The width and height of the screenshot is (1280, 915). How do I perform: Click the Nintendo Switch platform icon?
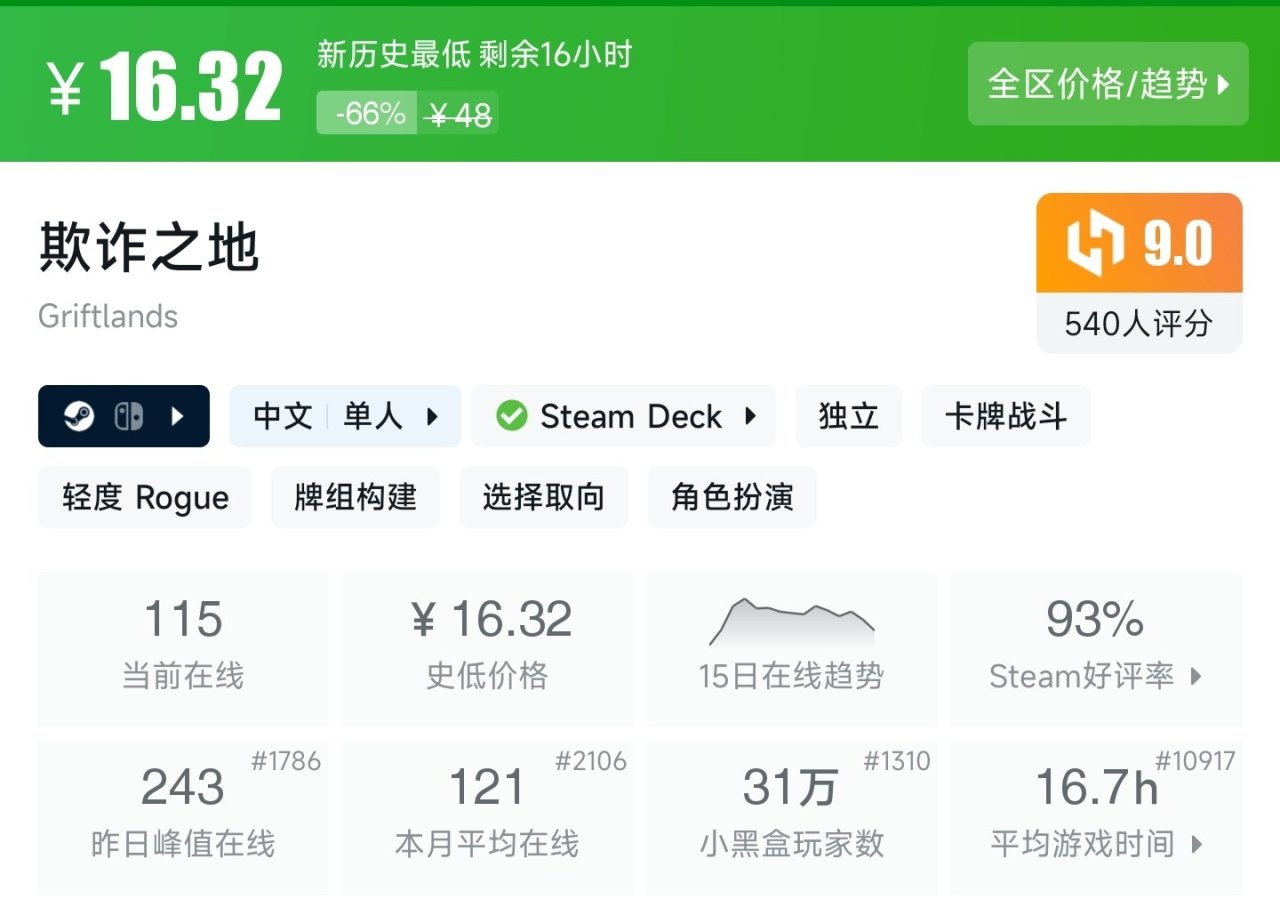coord(128,416)
